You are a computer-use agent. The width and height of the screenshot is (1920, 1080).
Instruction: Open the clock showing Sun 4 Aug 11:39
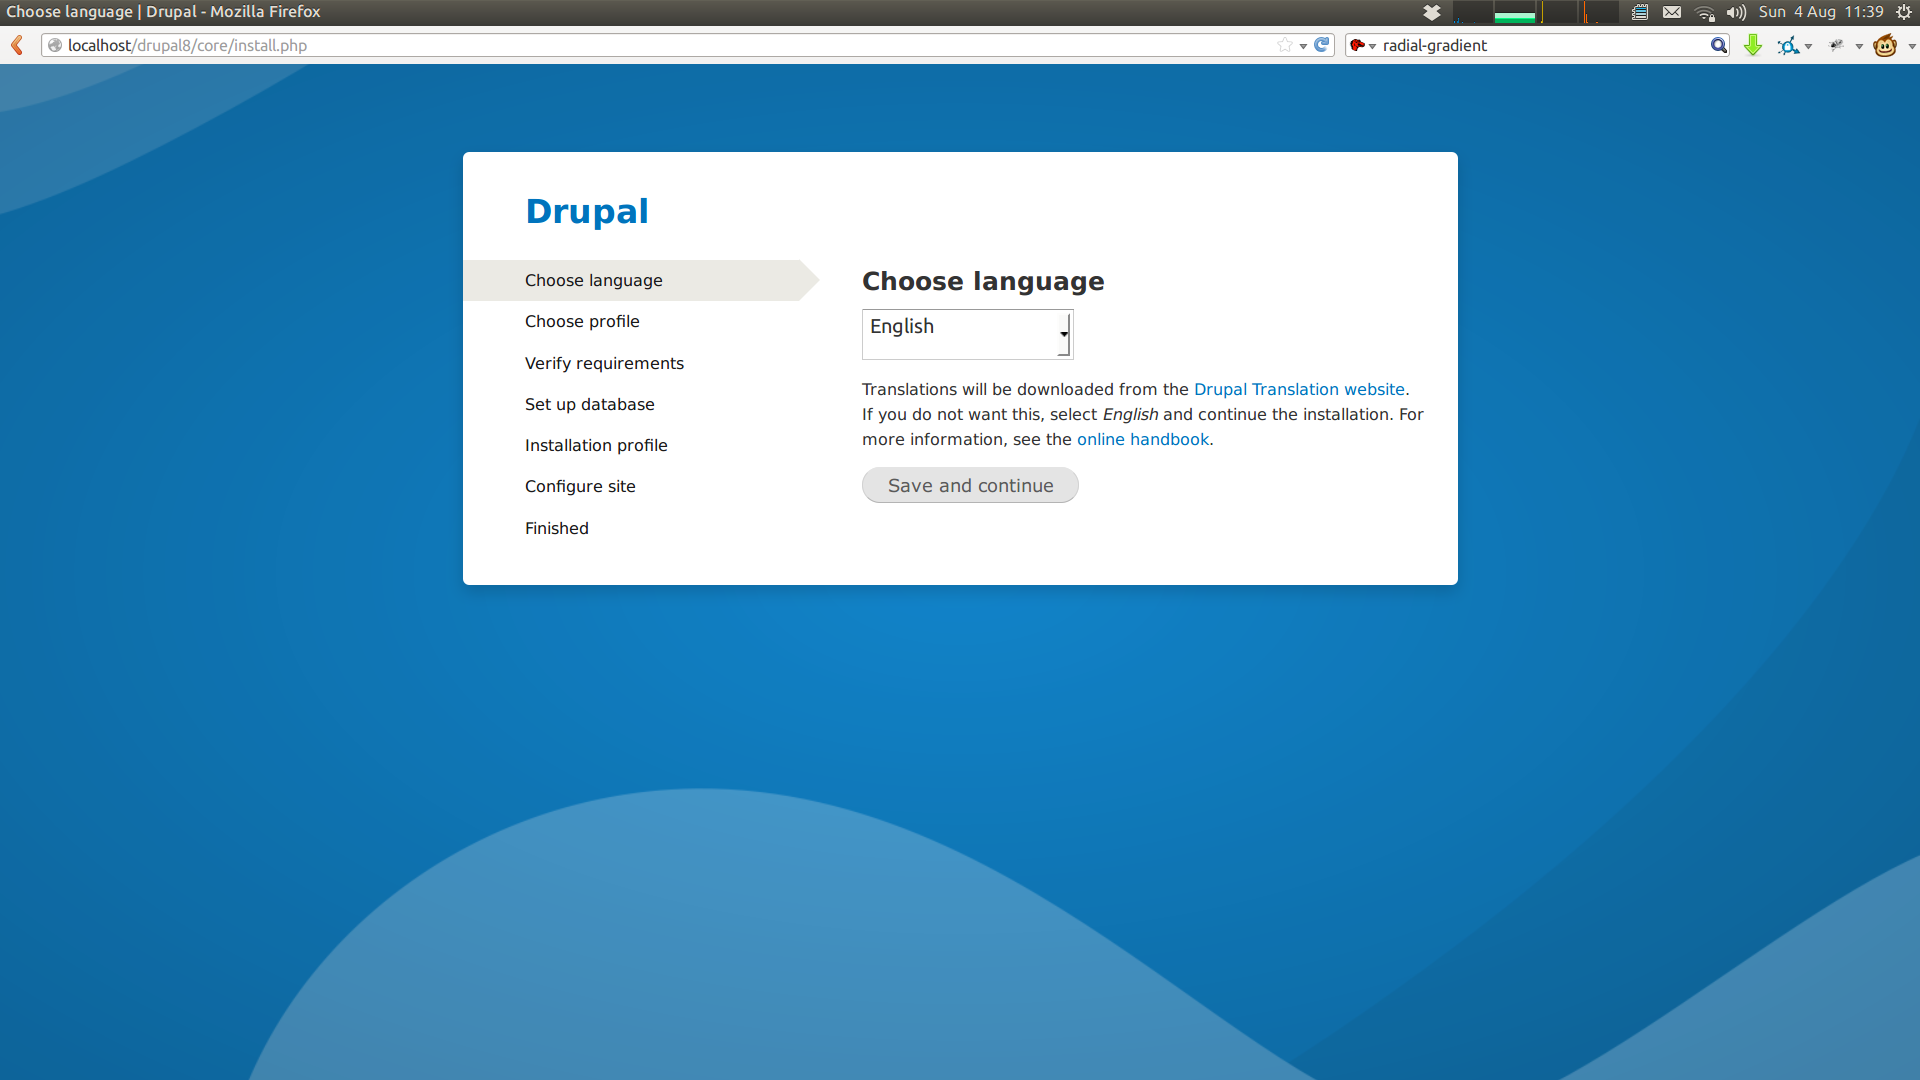click(x=1821, y=12)
